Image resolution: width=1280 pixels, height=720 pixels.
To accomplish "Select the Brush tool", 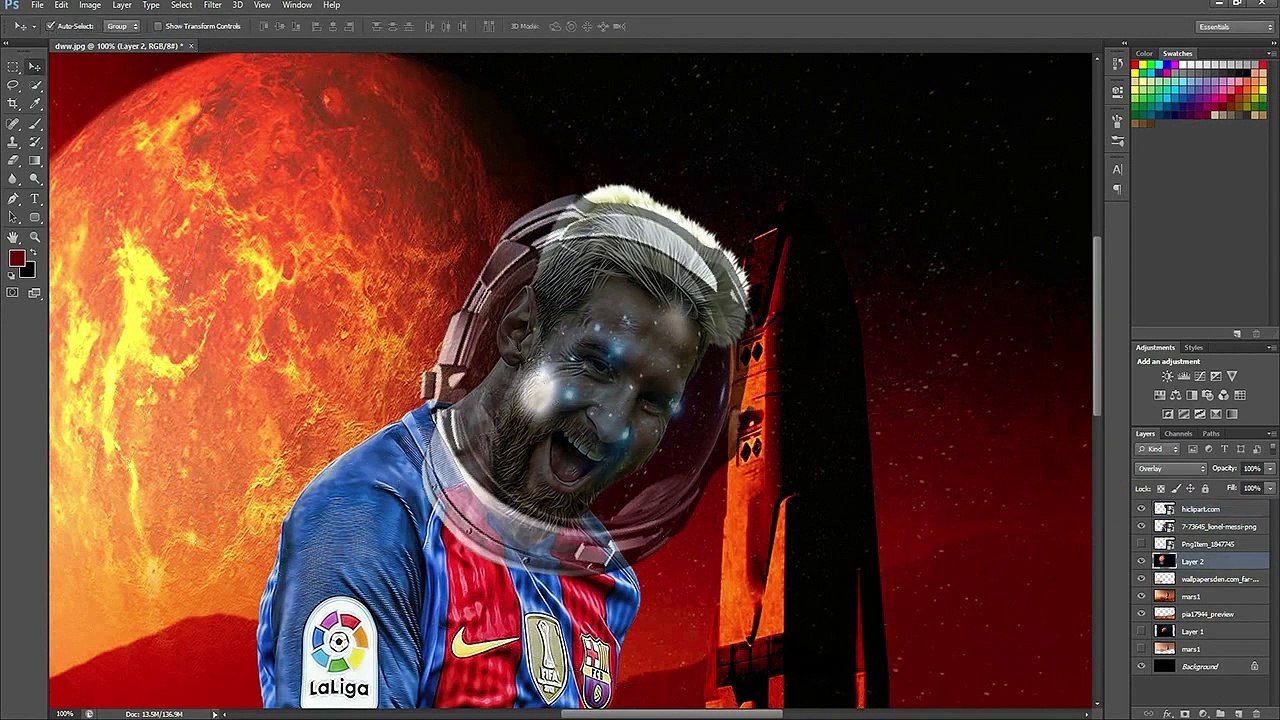I will pos(35,124).
